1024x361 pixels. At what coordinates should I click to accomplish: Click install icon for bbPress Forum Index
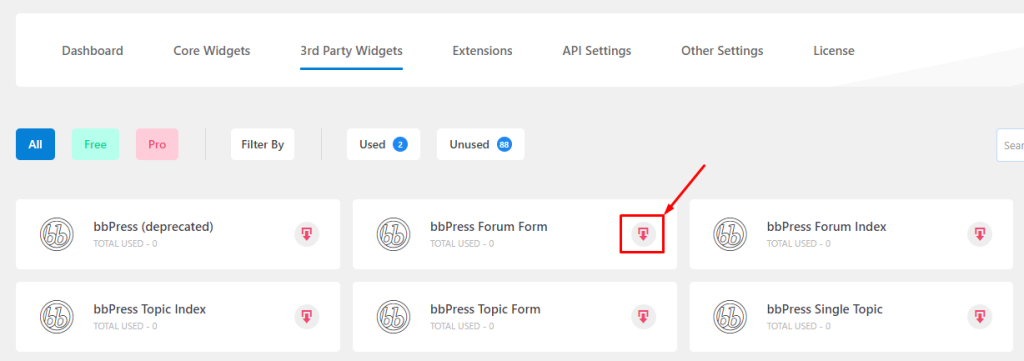pos(980,234)
